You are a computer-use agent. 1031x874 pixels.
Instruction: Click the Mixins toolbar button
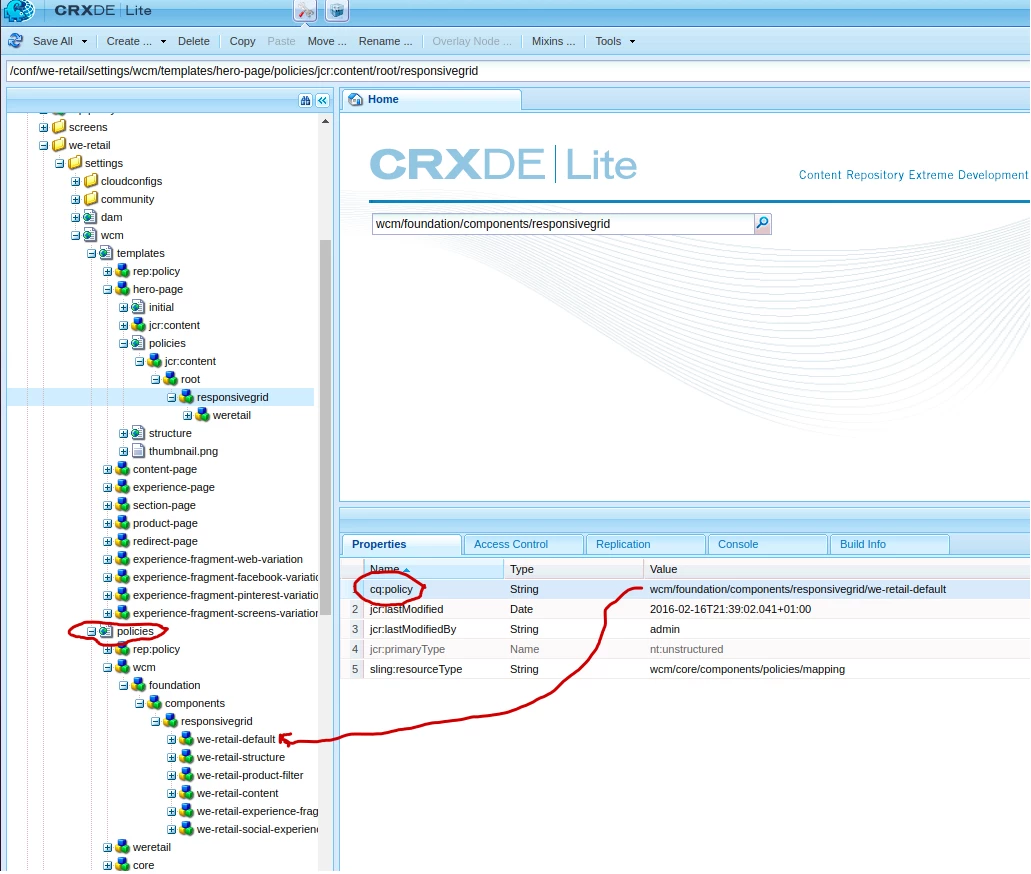tap(553, 41)
